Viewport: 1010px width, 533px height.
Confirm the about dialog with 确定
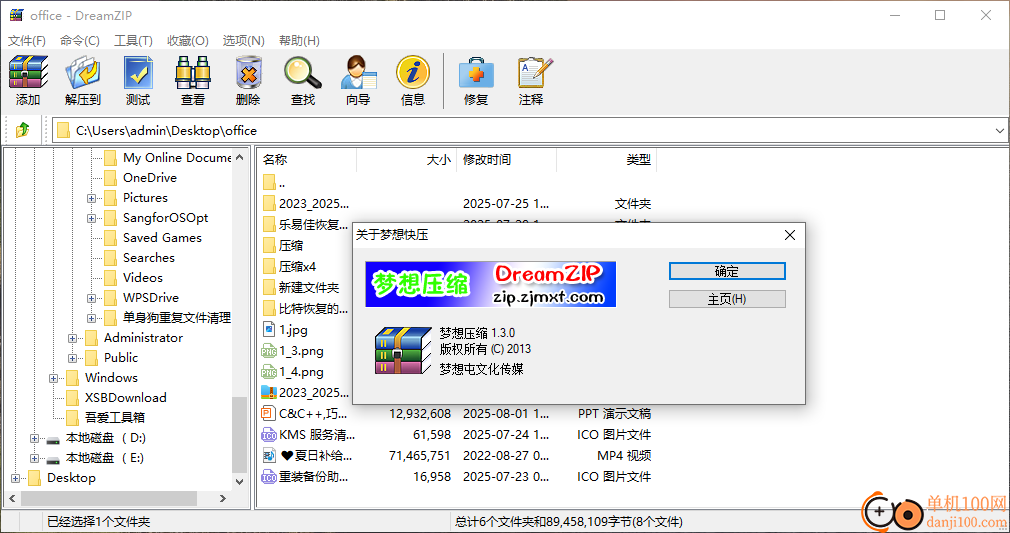727,271
